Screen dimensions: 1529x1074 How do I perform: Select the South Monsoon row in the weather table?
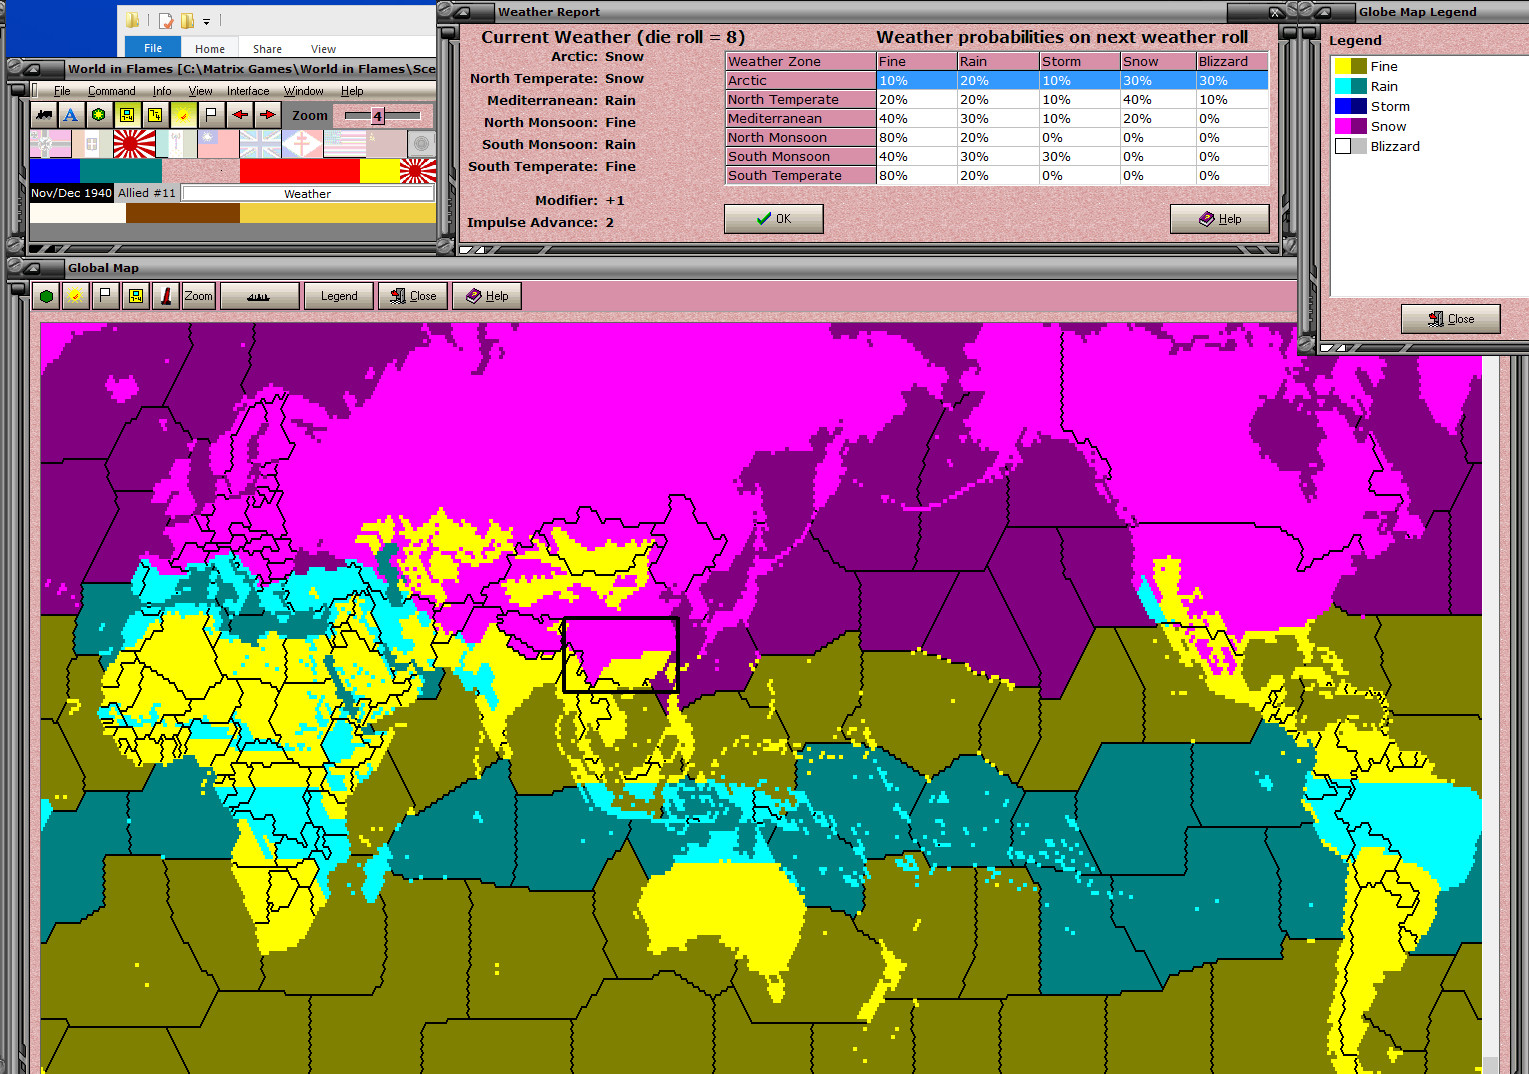(997, 156)
